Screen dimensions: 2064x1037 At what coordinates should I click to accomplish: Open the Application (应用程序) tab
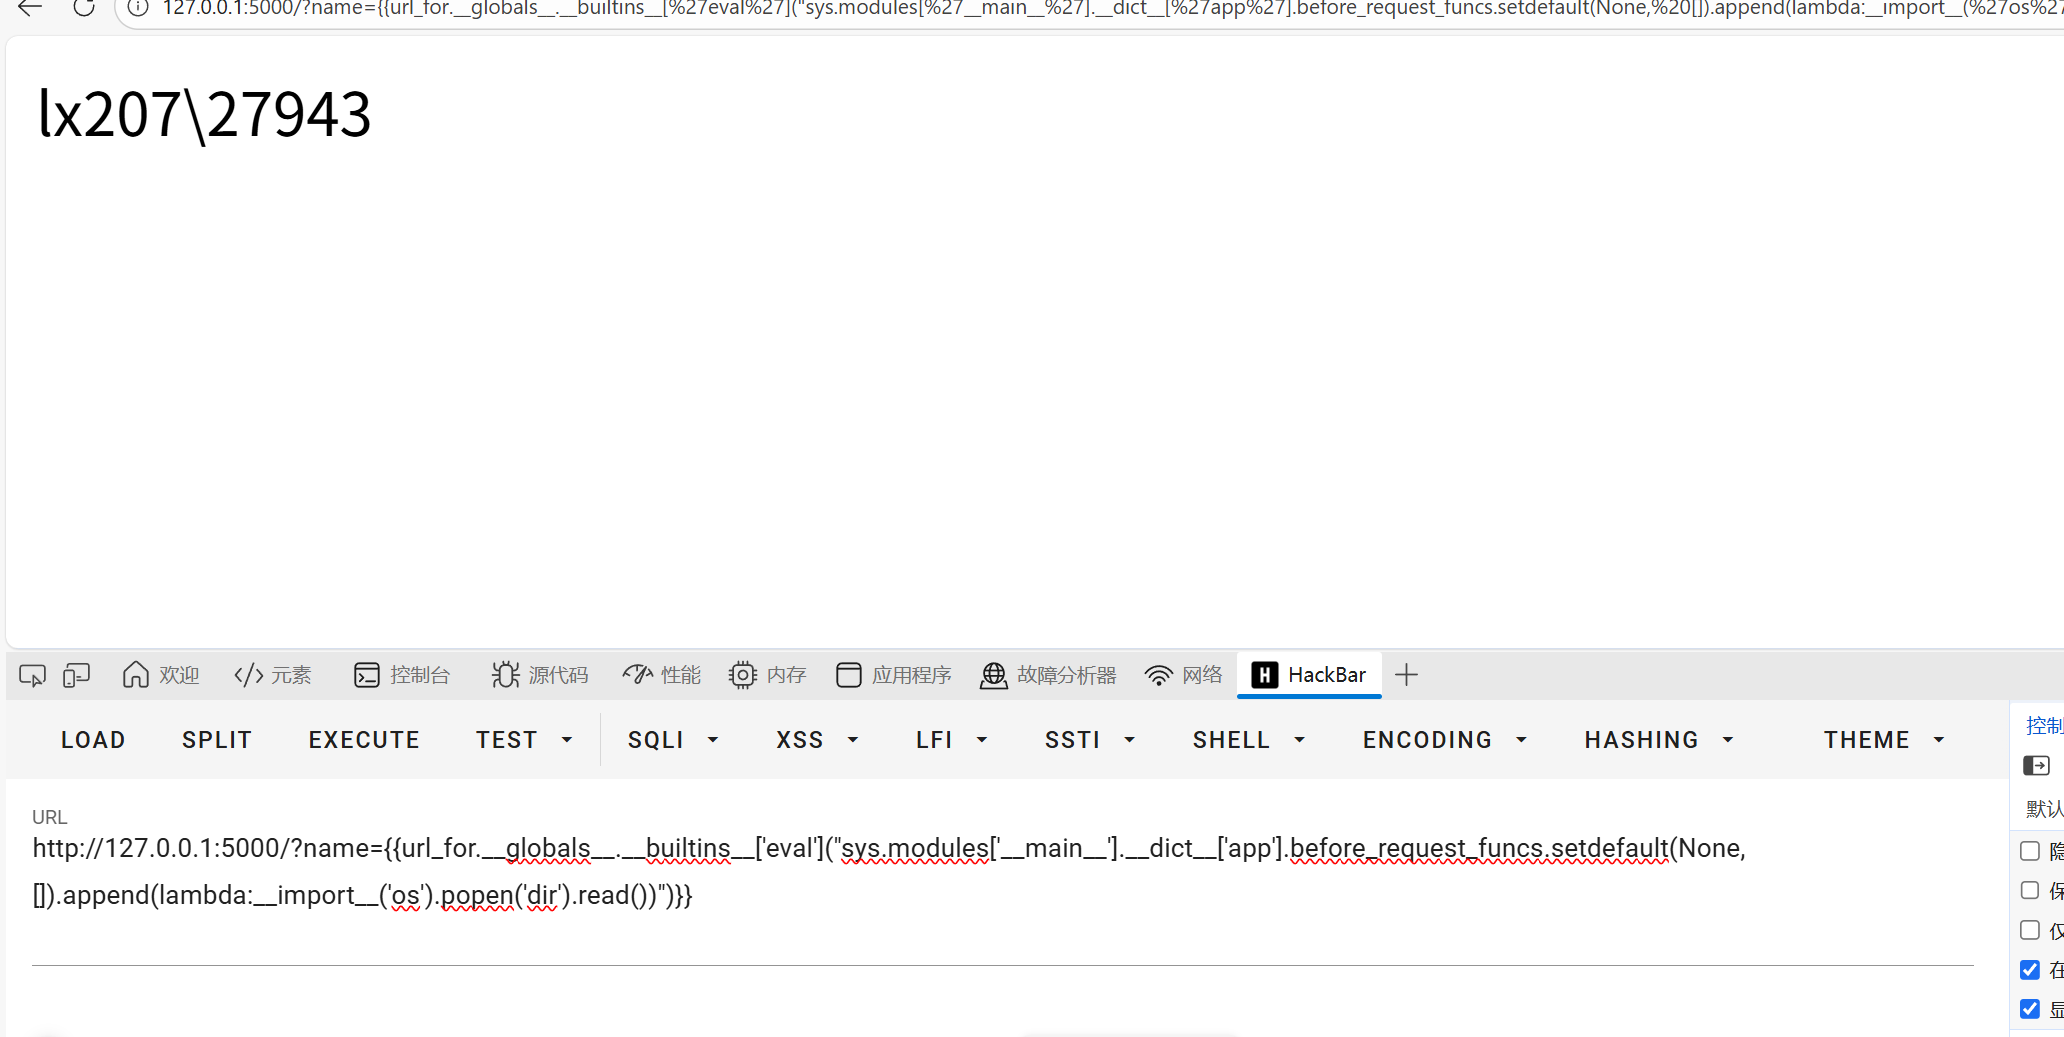[x=894, y=675]
